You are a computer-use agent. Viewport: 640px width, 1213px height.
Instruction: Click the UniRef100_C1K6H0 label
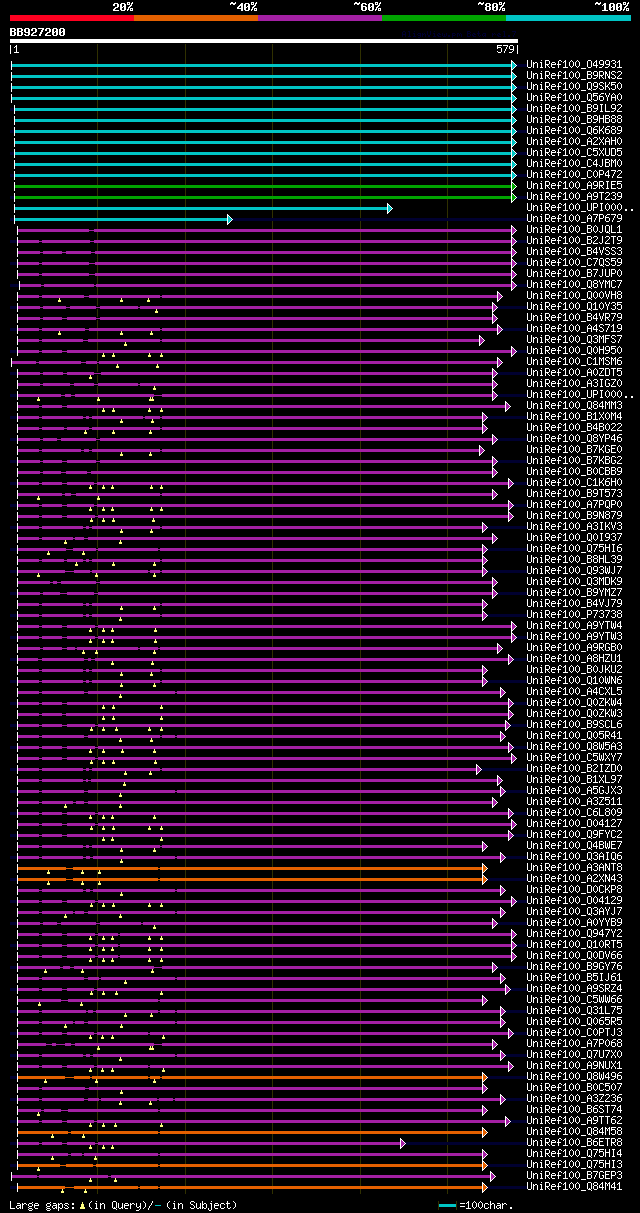(574, 482)
